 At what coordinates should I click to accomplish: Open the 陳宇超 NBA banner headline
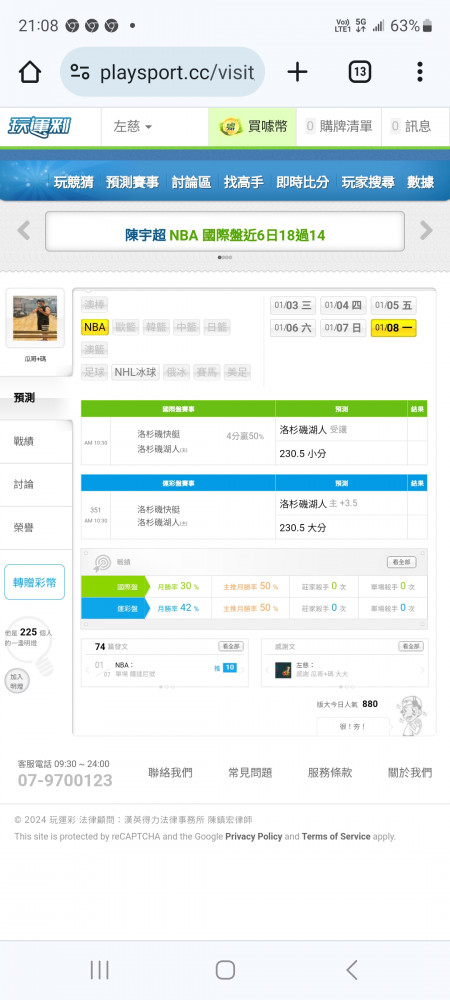pyautogui.click(x=225, y=235)
